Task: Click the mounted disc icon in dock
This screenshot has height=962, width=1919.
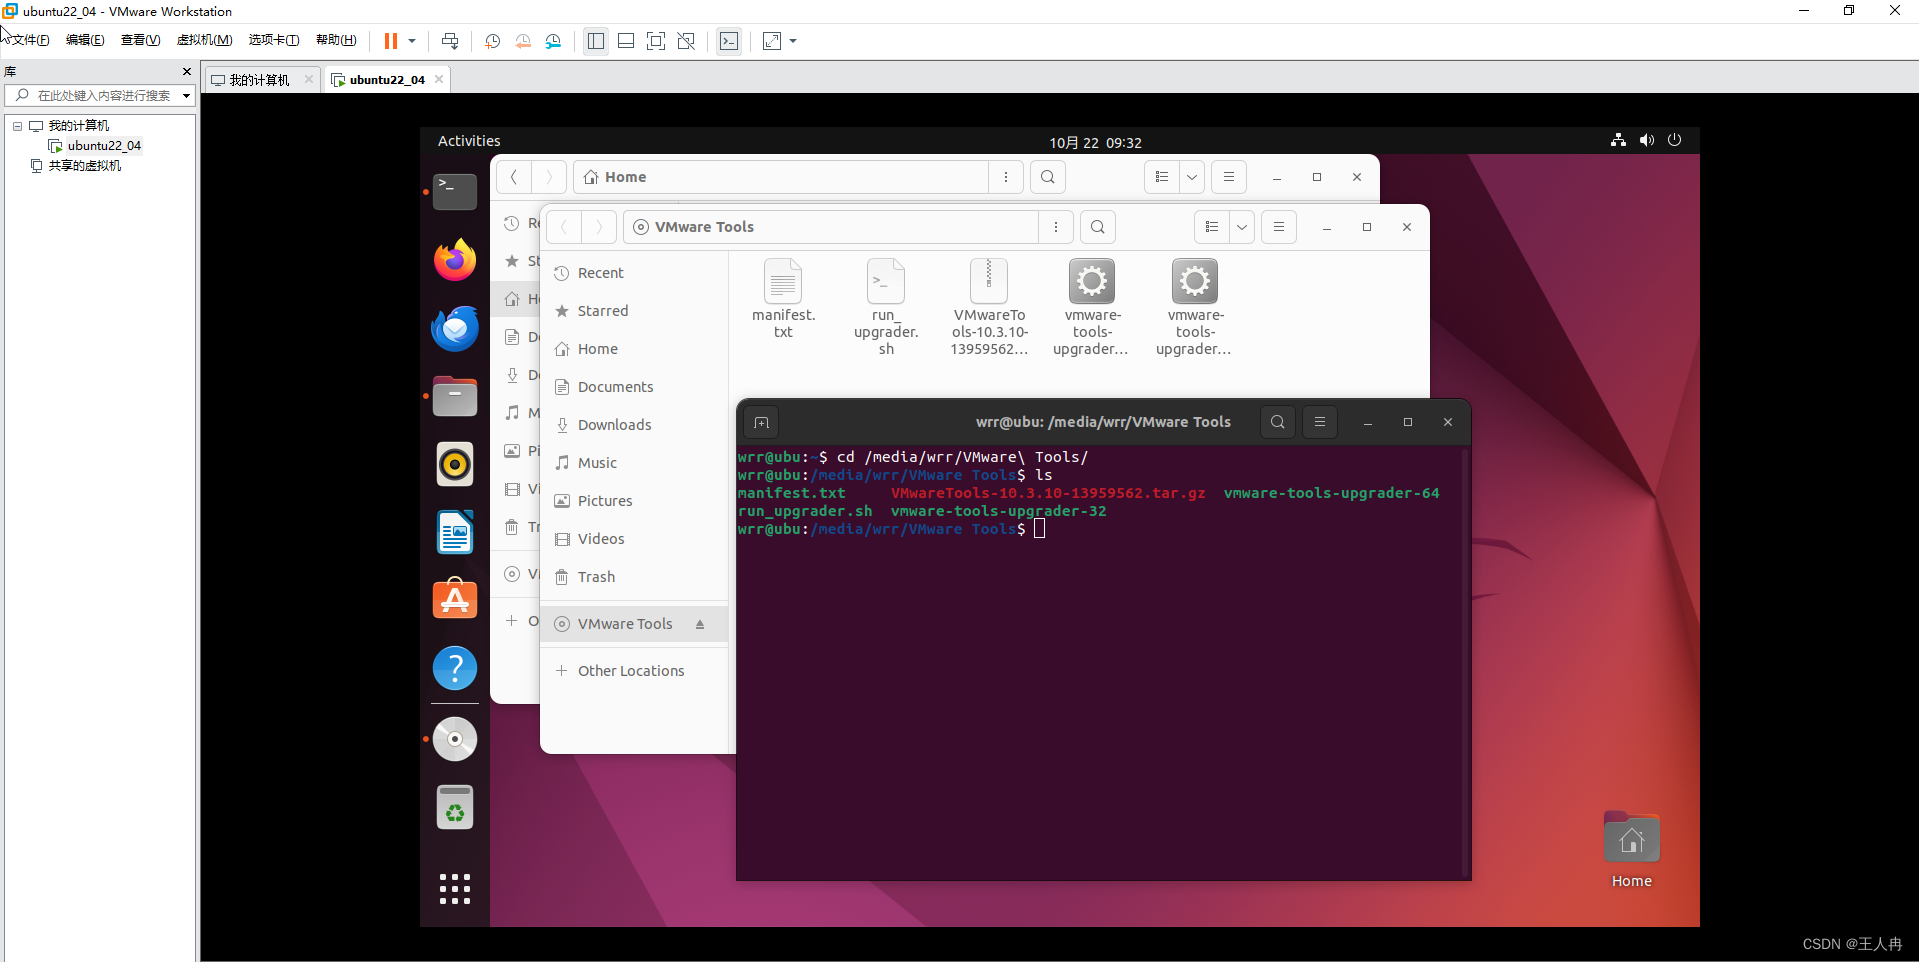Action: pyautogui.click(x=455, y=739)
